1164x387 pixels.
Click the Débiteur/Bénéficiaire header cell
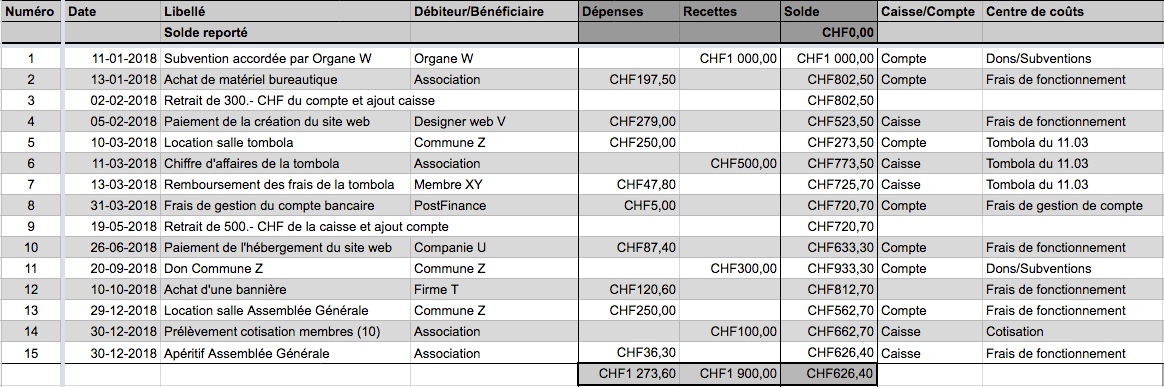[494, 12]
